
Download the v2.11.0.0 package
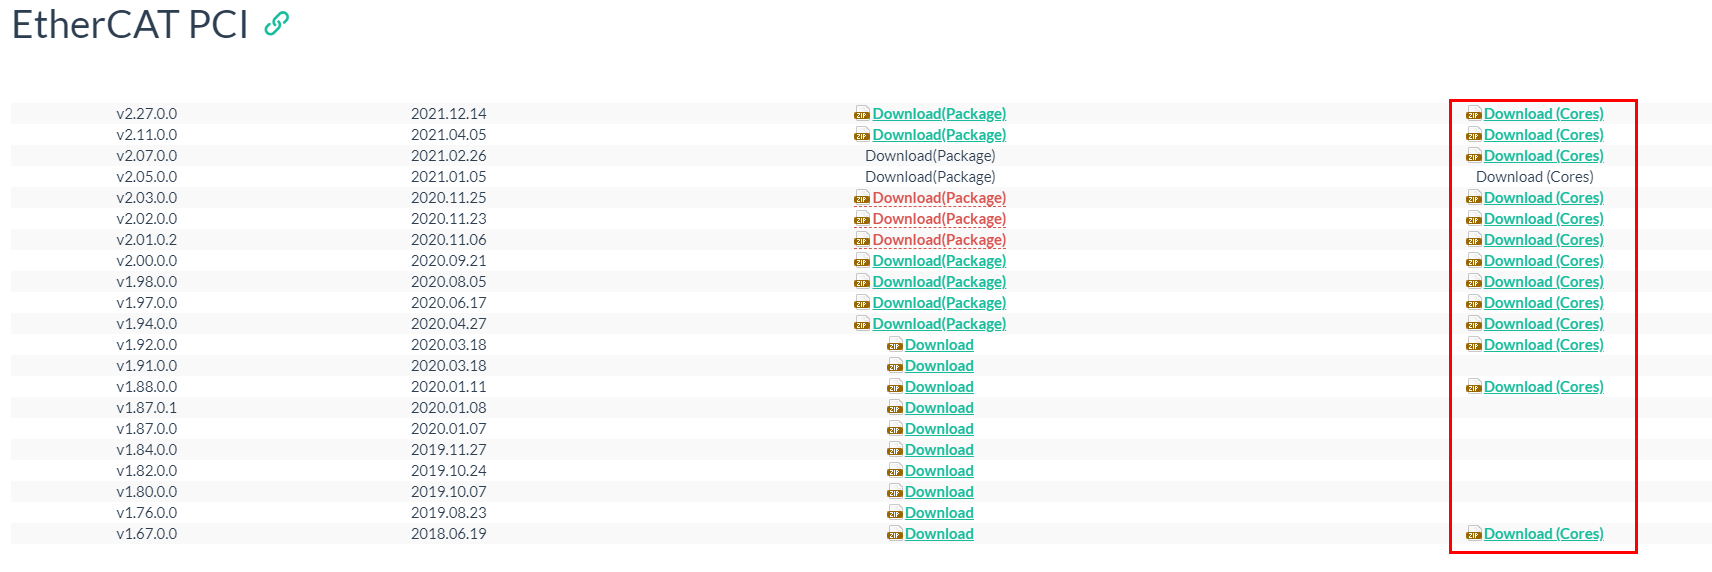click(x=938, y=135)
